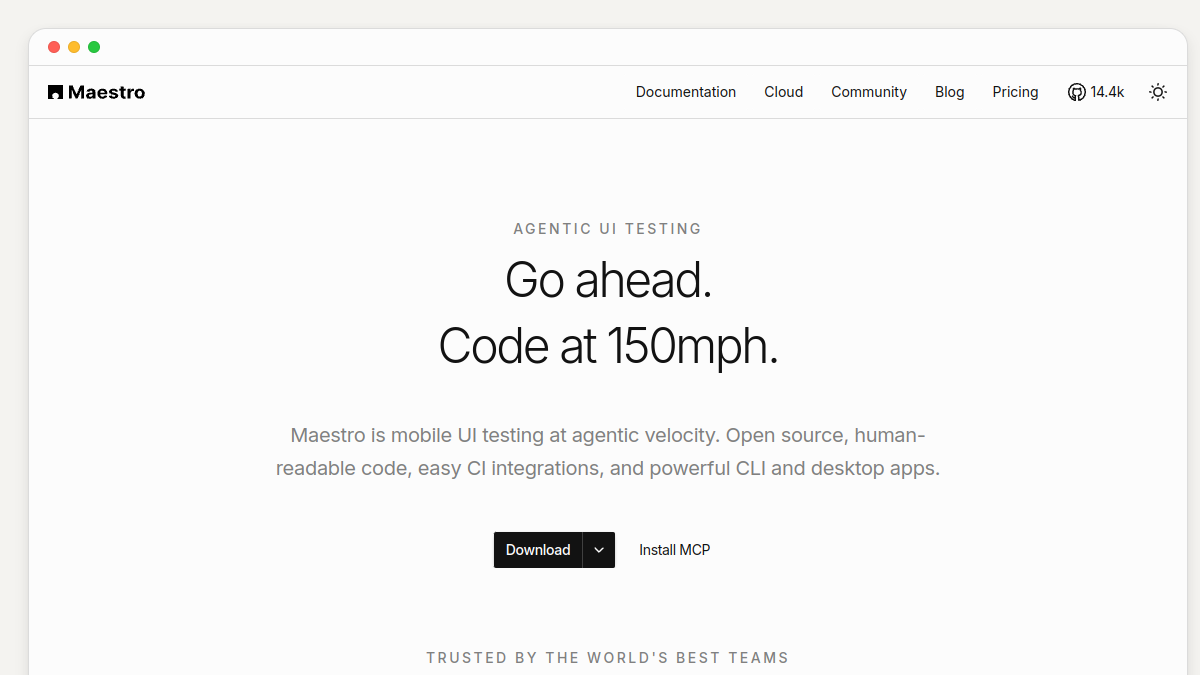Open the Documentation nav item
1200x675 pixels.
coord(686,92)
